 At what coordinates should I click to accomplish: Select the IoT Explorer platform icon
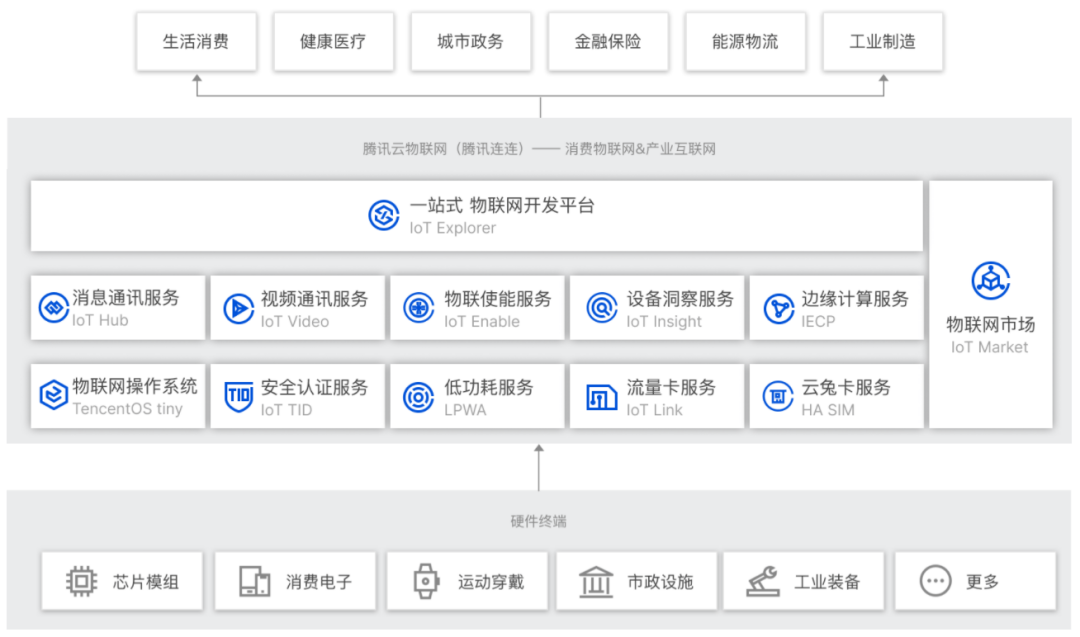click(x=384, y=215)
